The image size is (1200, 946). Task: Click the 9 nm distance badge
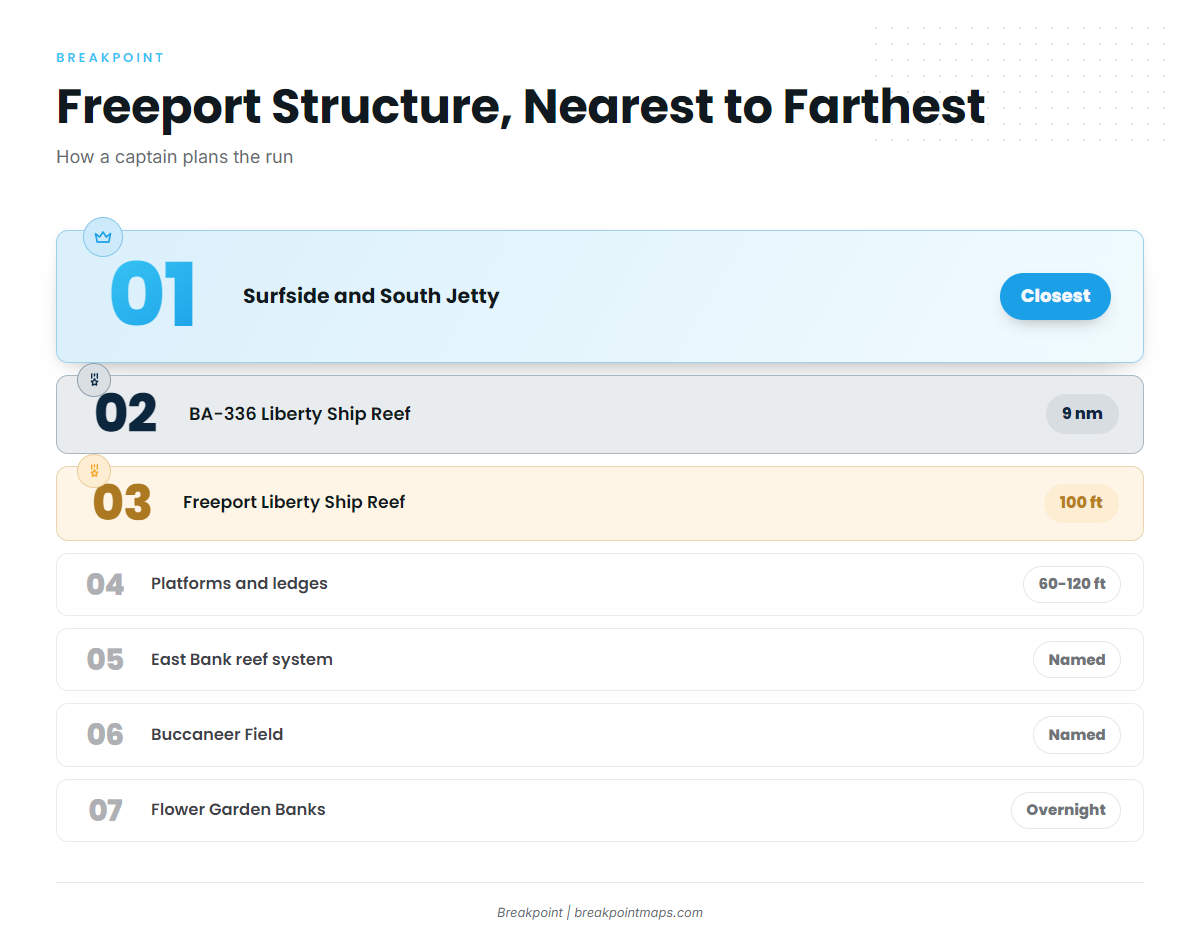(1082, 414)
